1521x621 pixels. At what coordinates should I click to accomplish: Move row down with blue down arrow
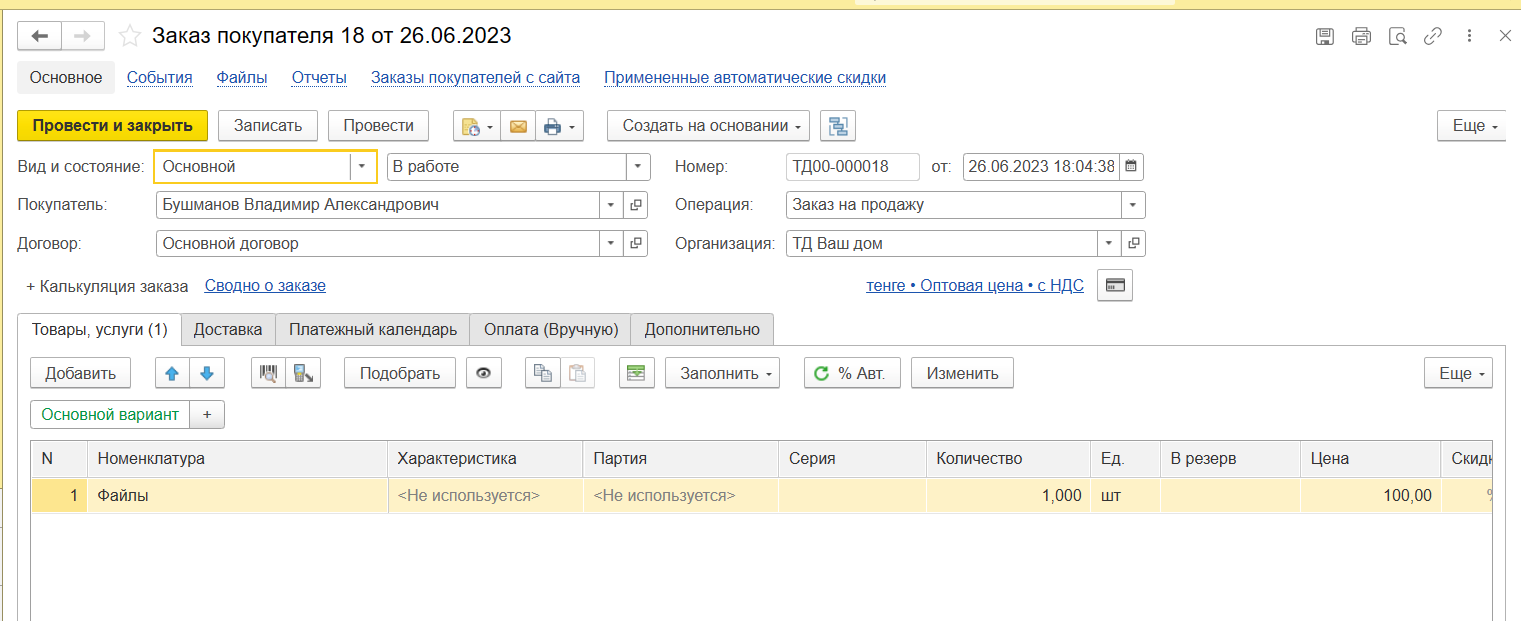pos(207,373)
